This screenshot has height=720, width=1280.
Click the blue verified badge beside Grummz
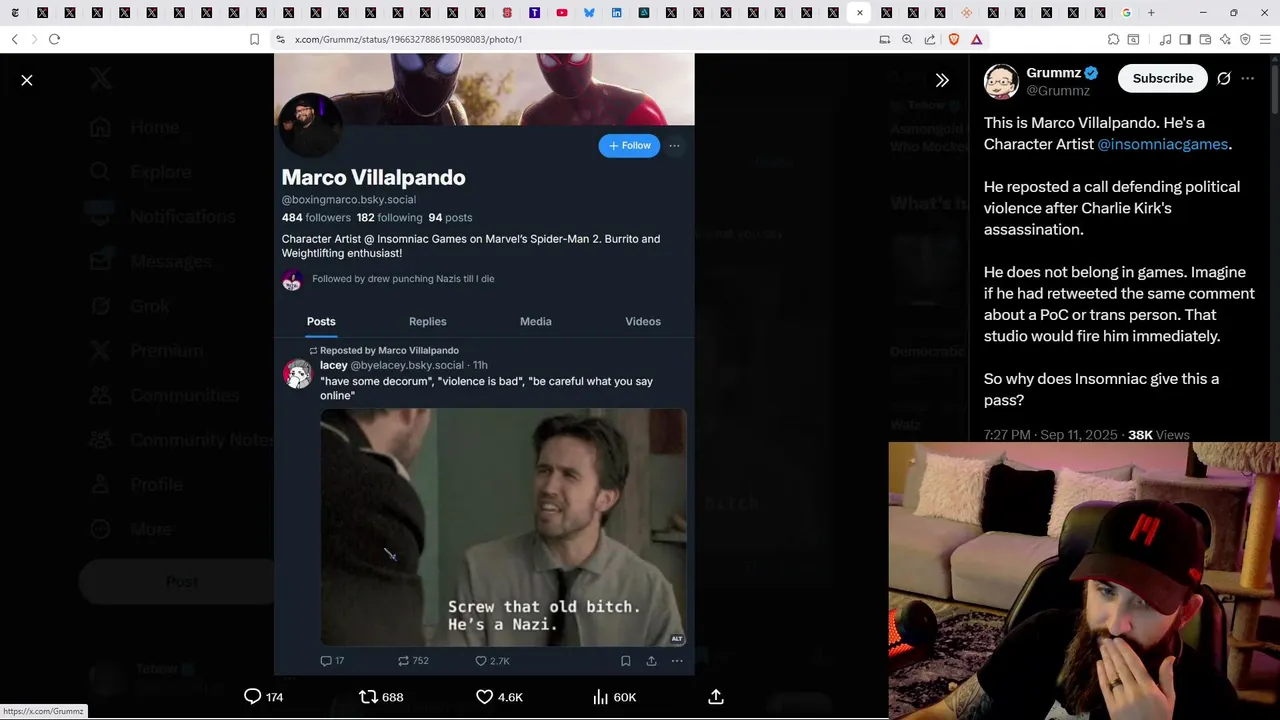coord(1092,73)
